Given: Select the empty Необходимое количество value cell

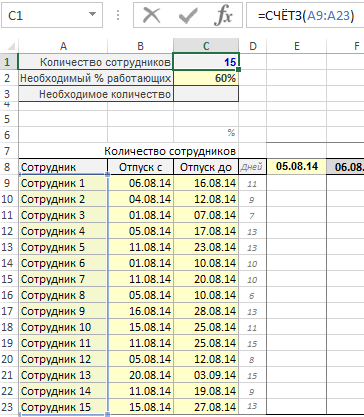Looking at the screenshot, I should 206,94.
